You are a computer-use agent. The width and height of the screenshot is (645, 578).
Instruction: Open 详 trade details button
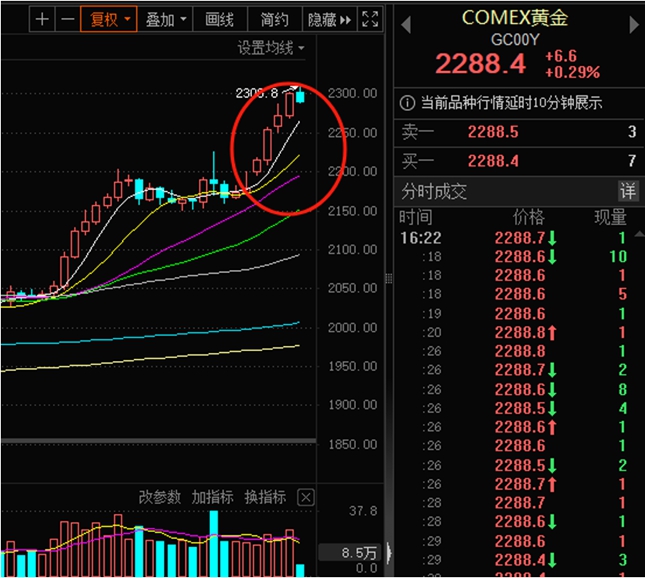coord(628,191)
